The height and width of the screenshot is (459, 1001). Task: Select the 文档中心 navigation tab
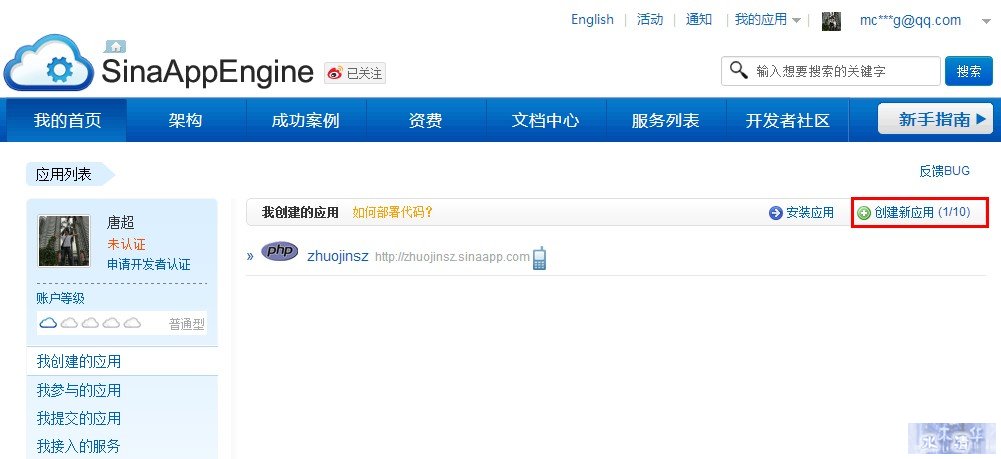[x=546, y=120]
